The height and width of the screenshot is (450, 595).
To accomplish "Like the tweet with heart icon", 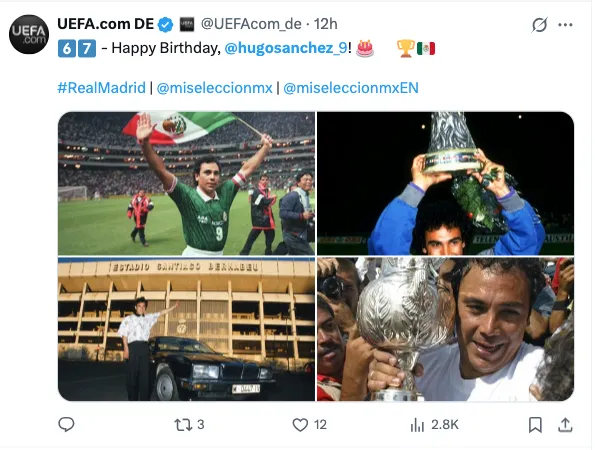I will tap(300, 425).
